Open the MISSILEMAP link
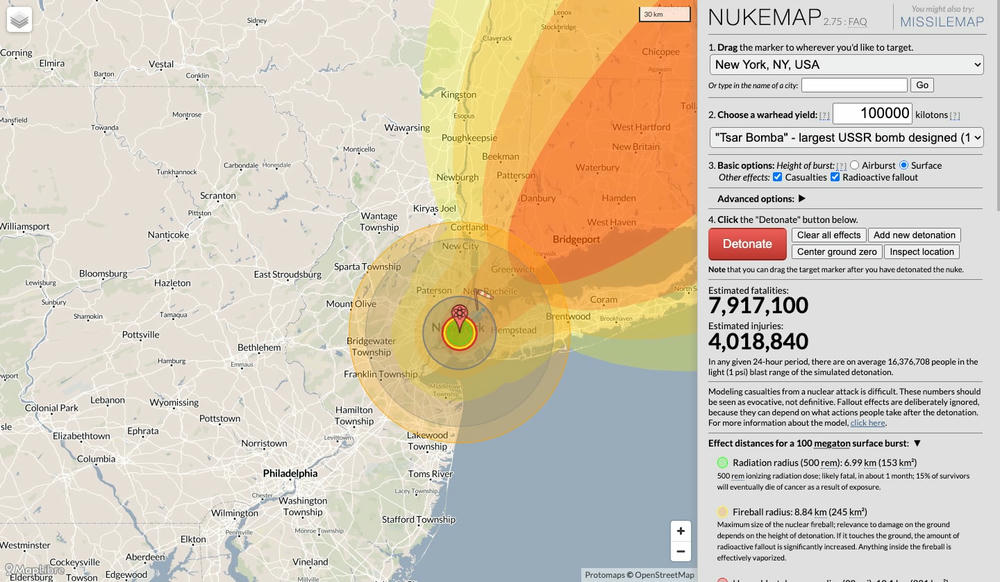The image size is (1000, 582). click(x=942, y=22)
